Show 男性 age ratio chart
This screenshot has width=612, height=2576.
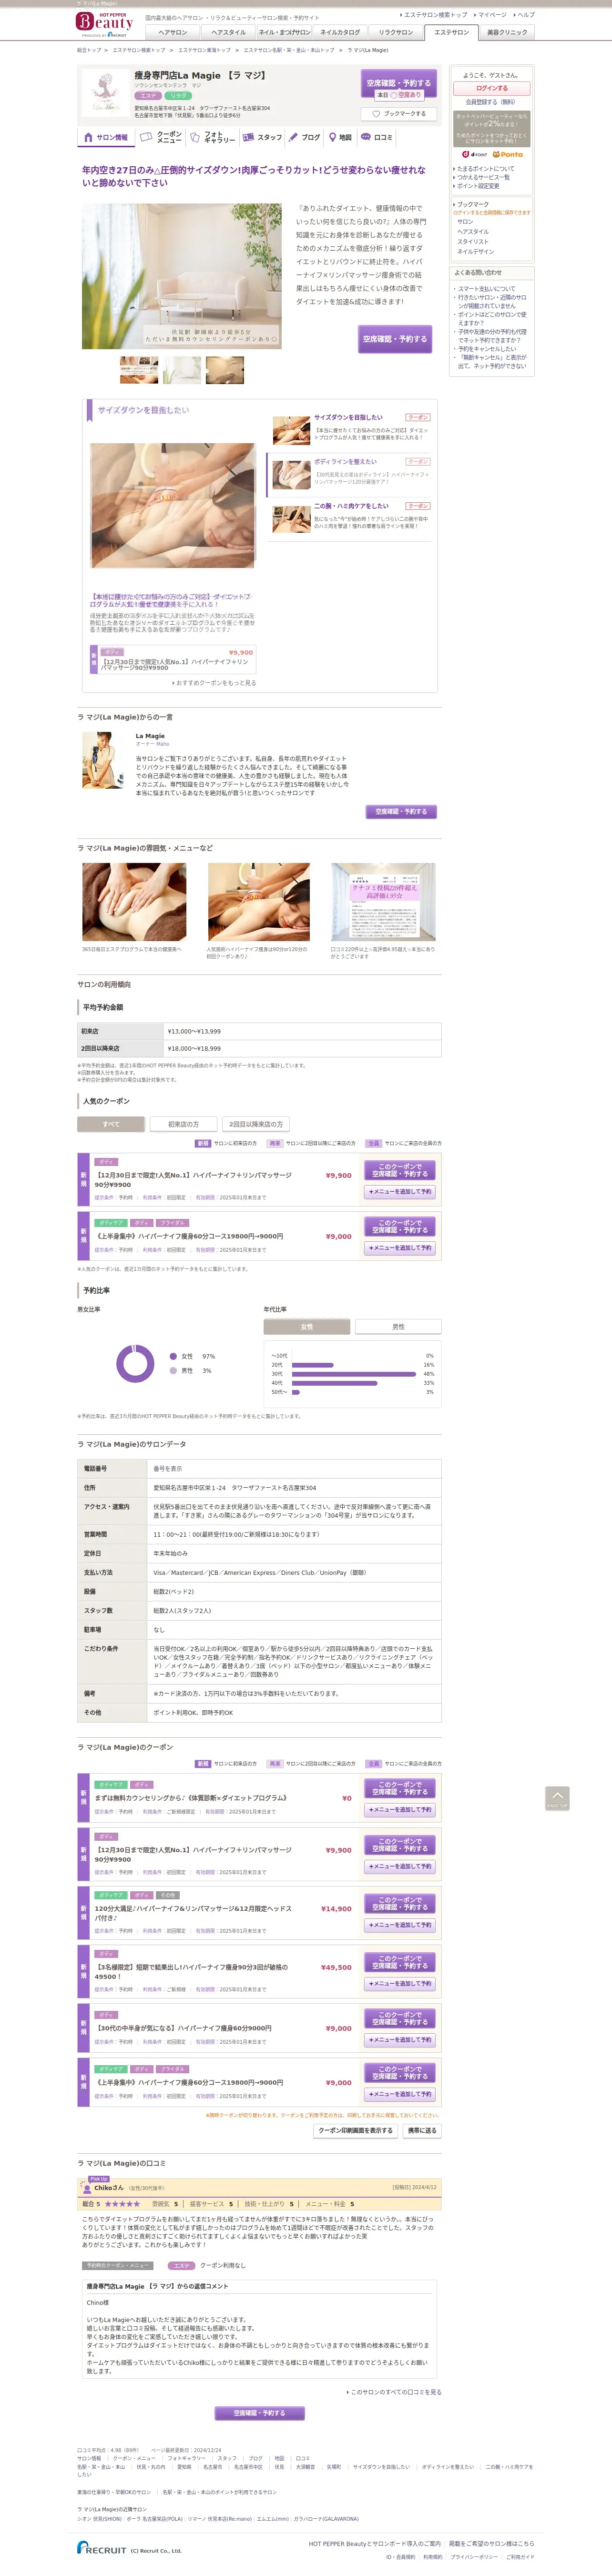tap(398, 1326)
